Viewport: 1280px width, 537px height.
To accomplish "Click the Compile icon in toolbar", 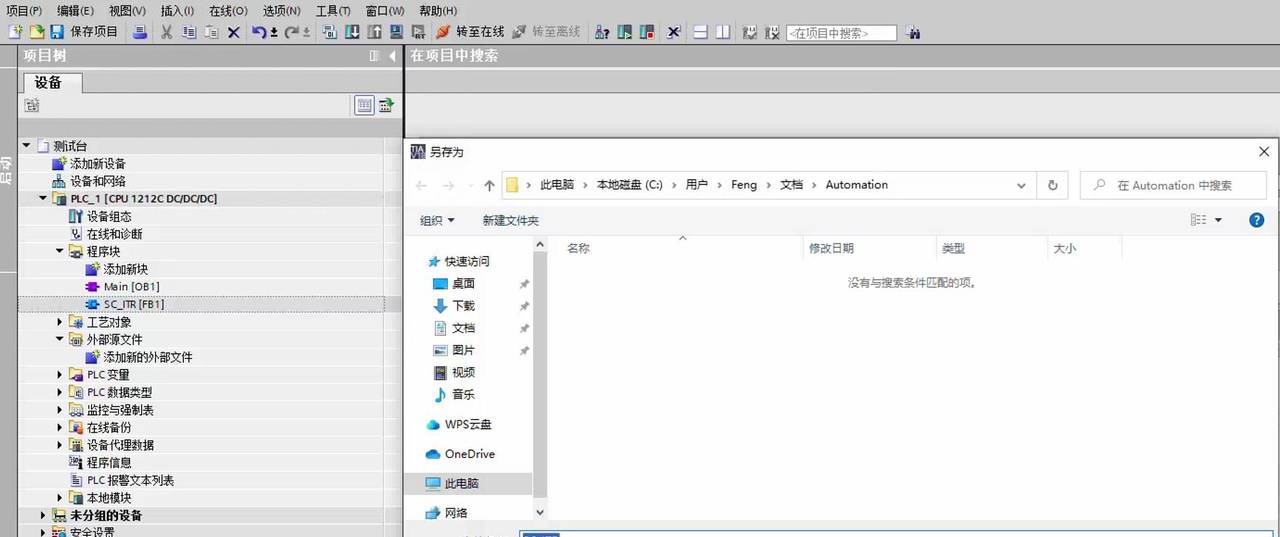I will 331,32.
